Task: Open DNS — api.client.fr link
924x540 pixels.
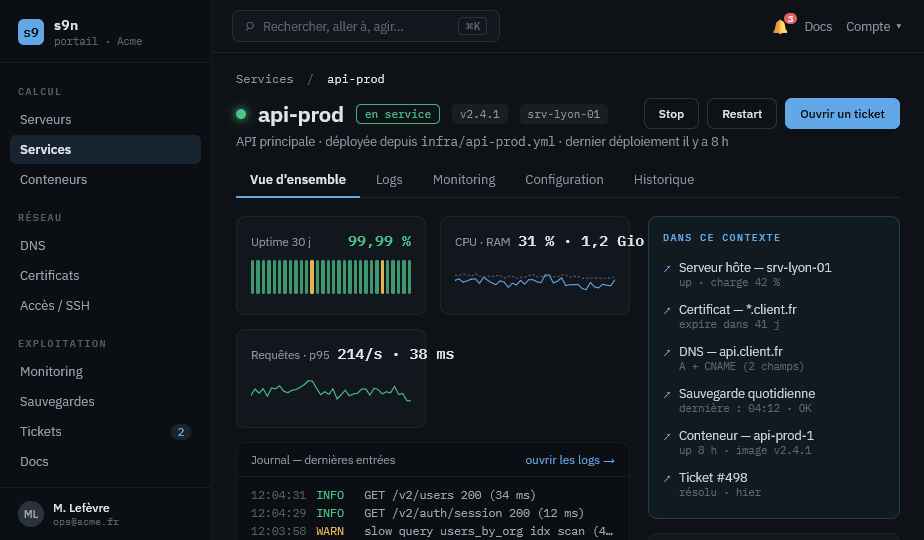Action: click(730, 352)
